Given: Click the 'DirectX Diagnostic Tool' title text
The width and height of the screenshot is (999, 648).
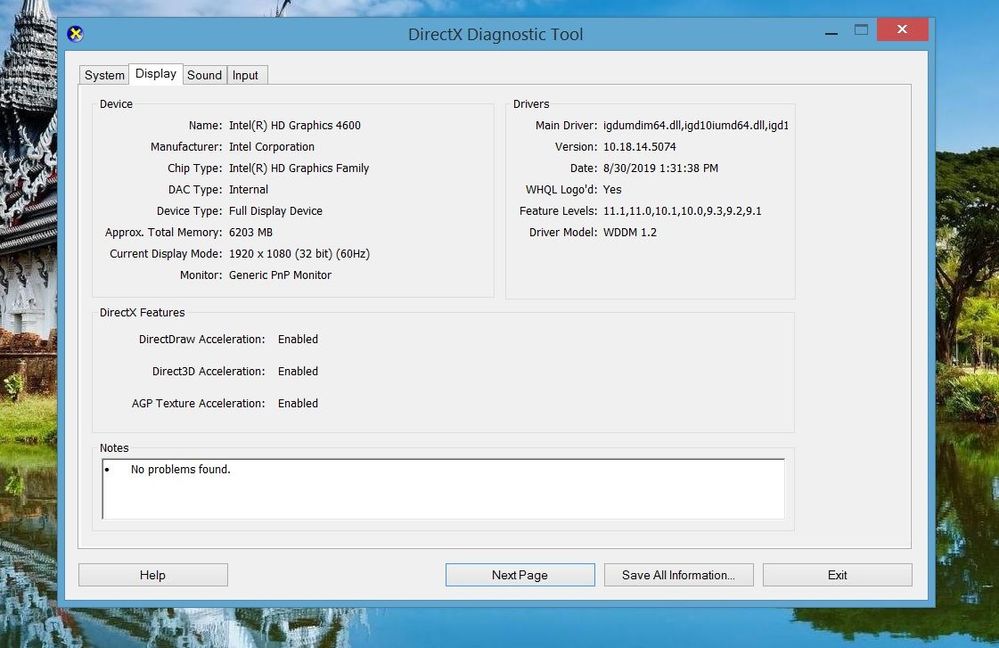Looking at the screenshot, I should 496,34.
